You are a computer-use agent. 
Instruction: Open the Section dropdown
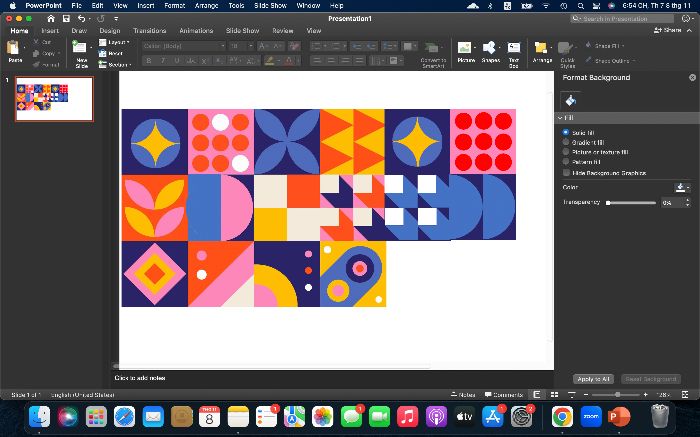[x=115, y=65]
